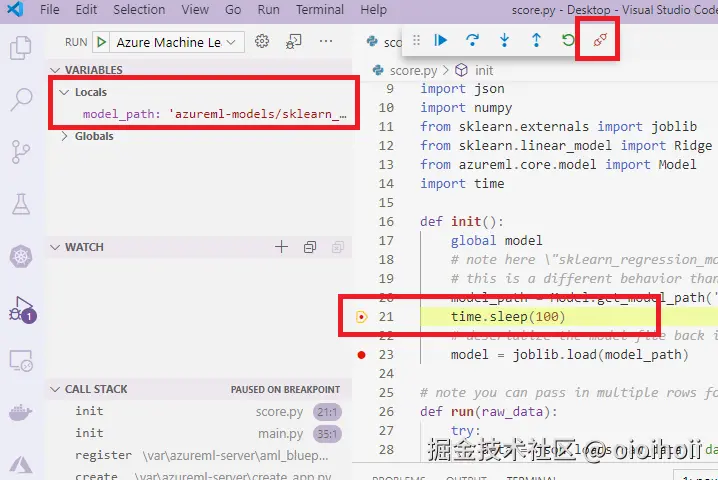The width and height of the screenshot is (718, 480).
Task: Click the def init(): line
Action: 462,222
